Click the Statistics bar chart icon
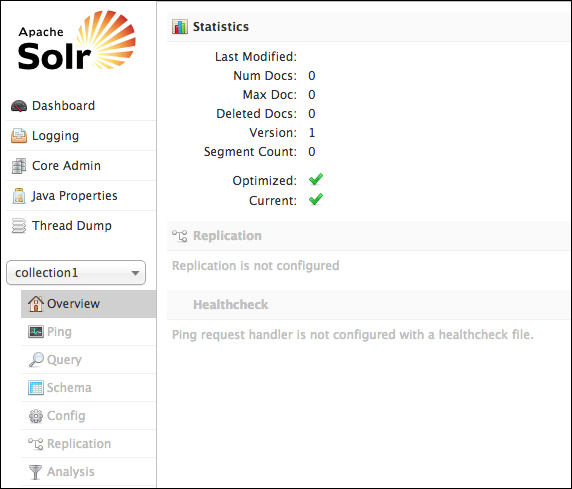The height and width of the screenshot is (489, 572). 180,27
